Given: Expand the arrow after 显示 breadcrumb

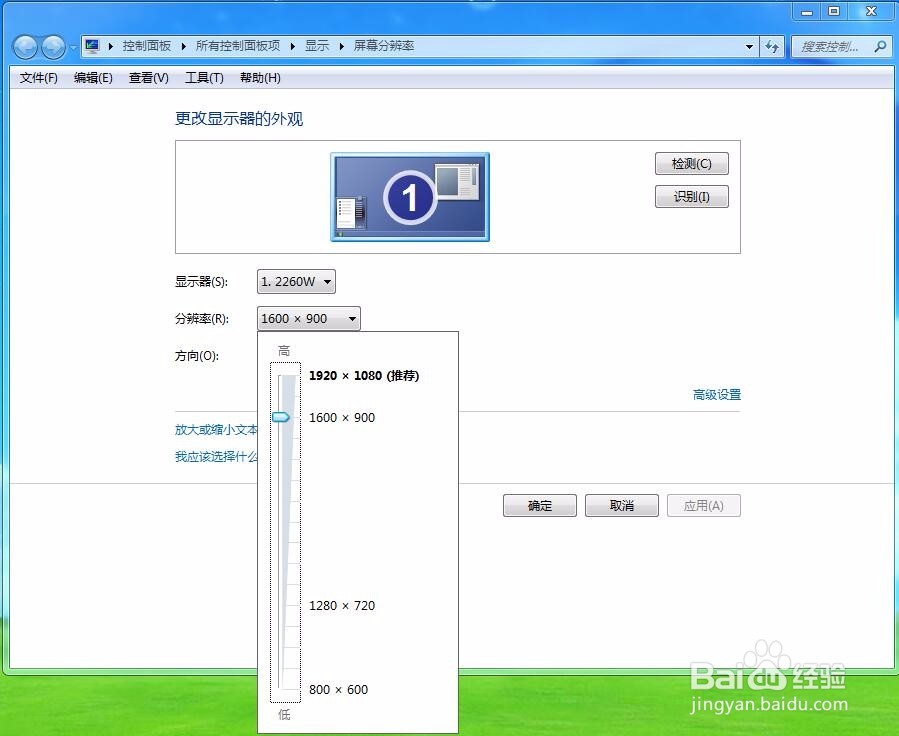Looking at the screenshot, I should tap(342, 46).
